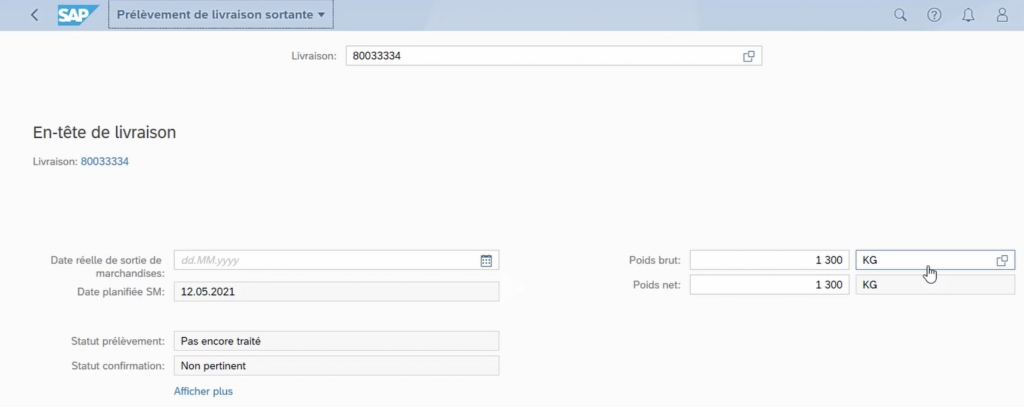Screen dimensions: 1024x407
Task: Open the help question mark icon
Action: pyautogui.click(x=934, y=15)
